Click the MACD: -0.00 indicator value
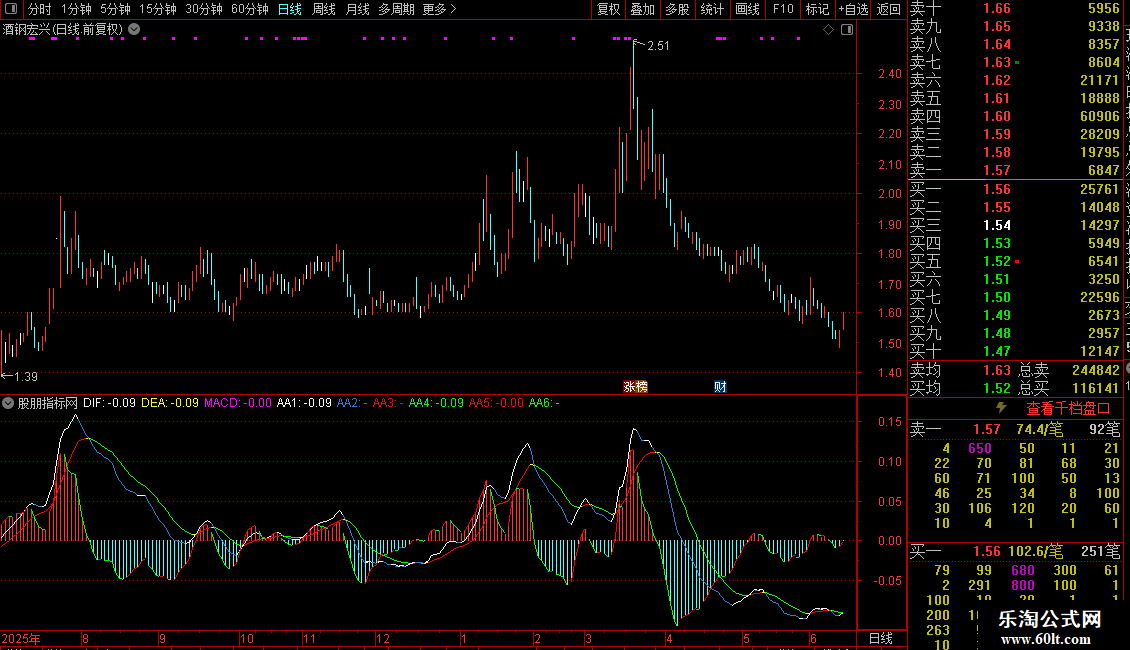Image resolution: width=1130 pixels, height=650 pixels. [238, 403]
